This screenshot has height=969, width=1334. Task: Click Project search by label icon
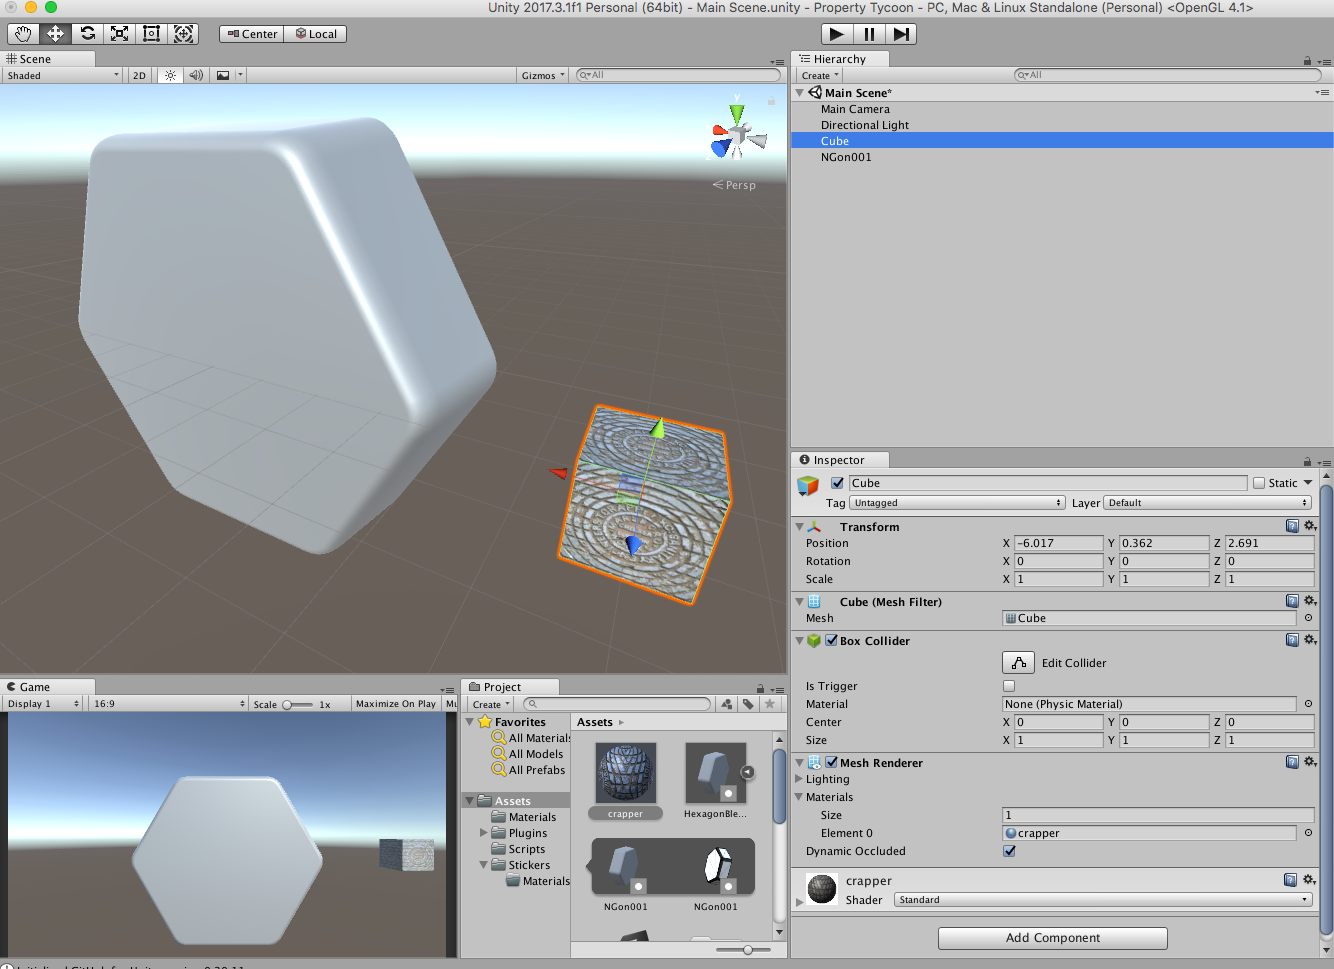pyautogui.click(x=748, y=704)
